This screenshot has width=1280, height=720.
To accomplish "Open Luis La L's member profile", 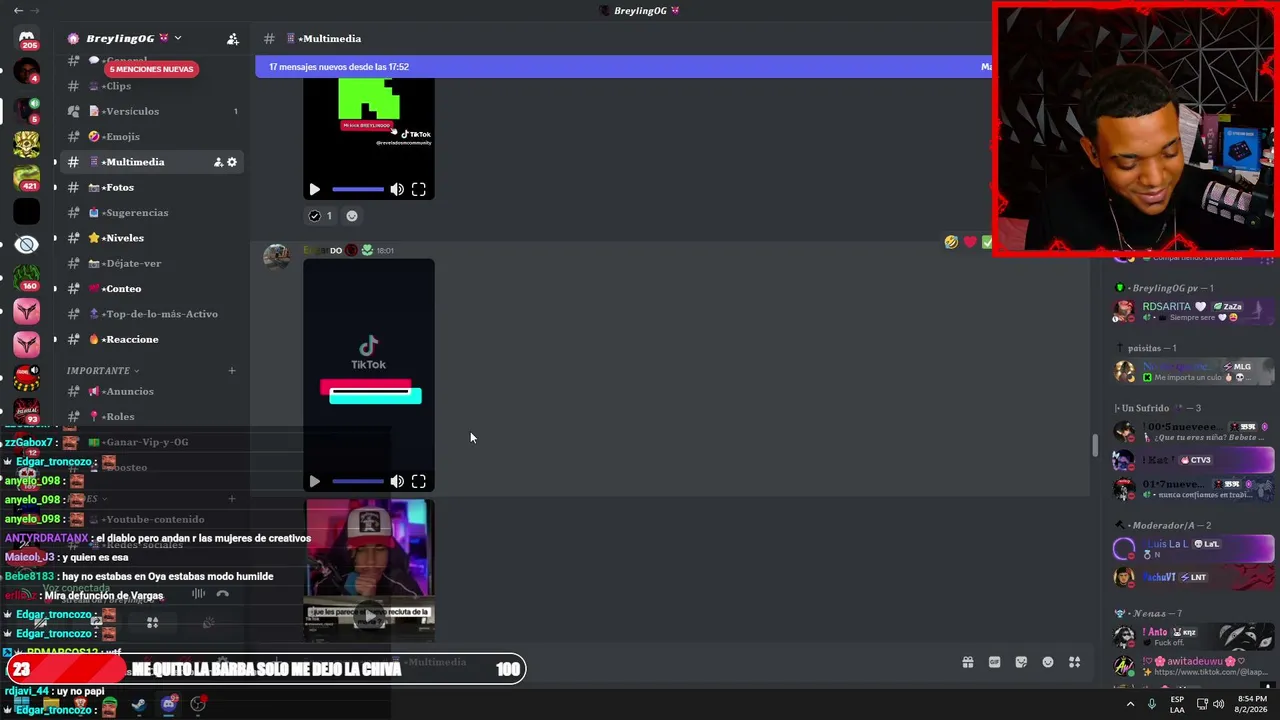I will [1194, 549].
